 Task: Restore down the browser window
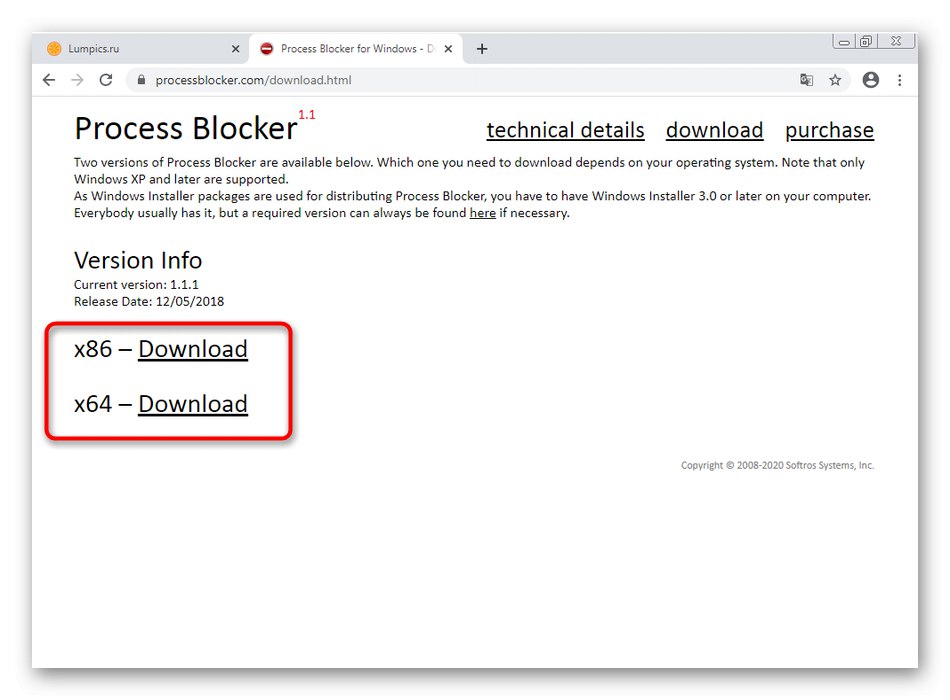point(866,41)
